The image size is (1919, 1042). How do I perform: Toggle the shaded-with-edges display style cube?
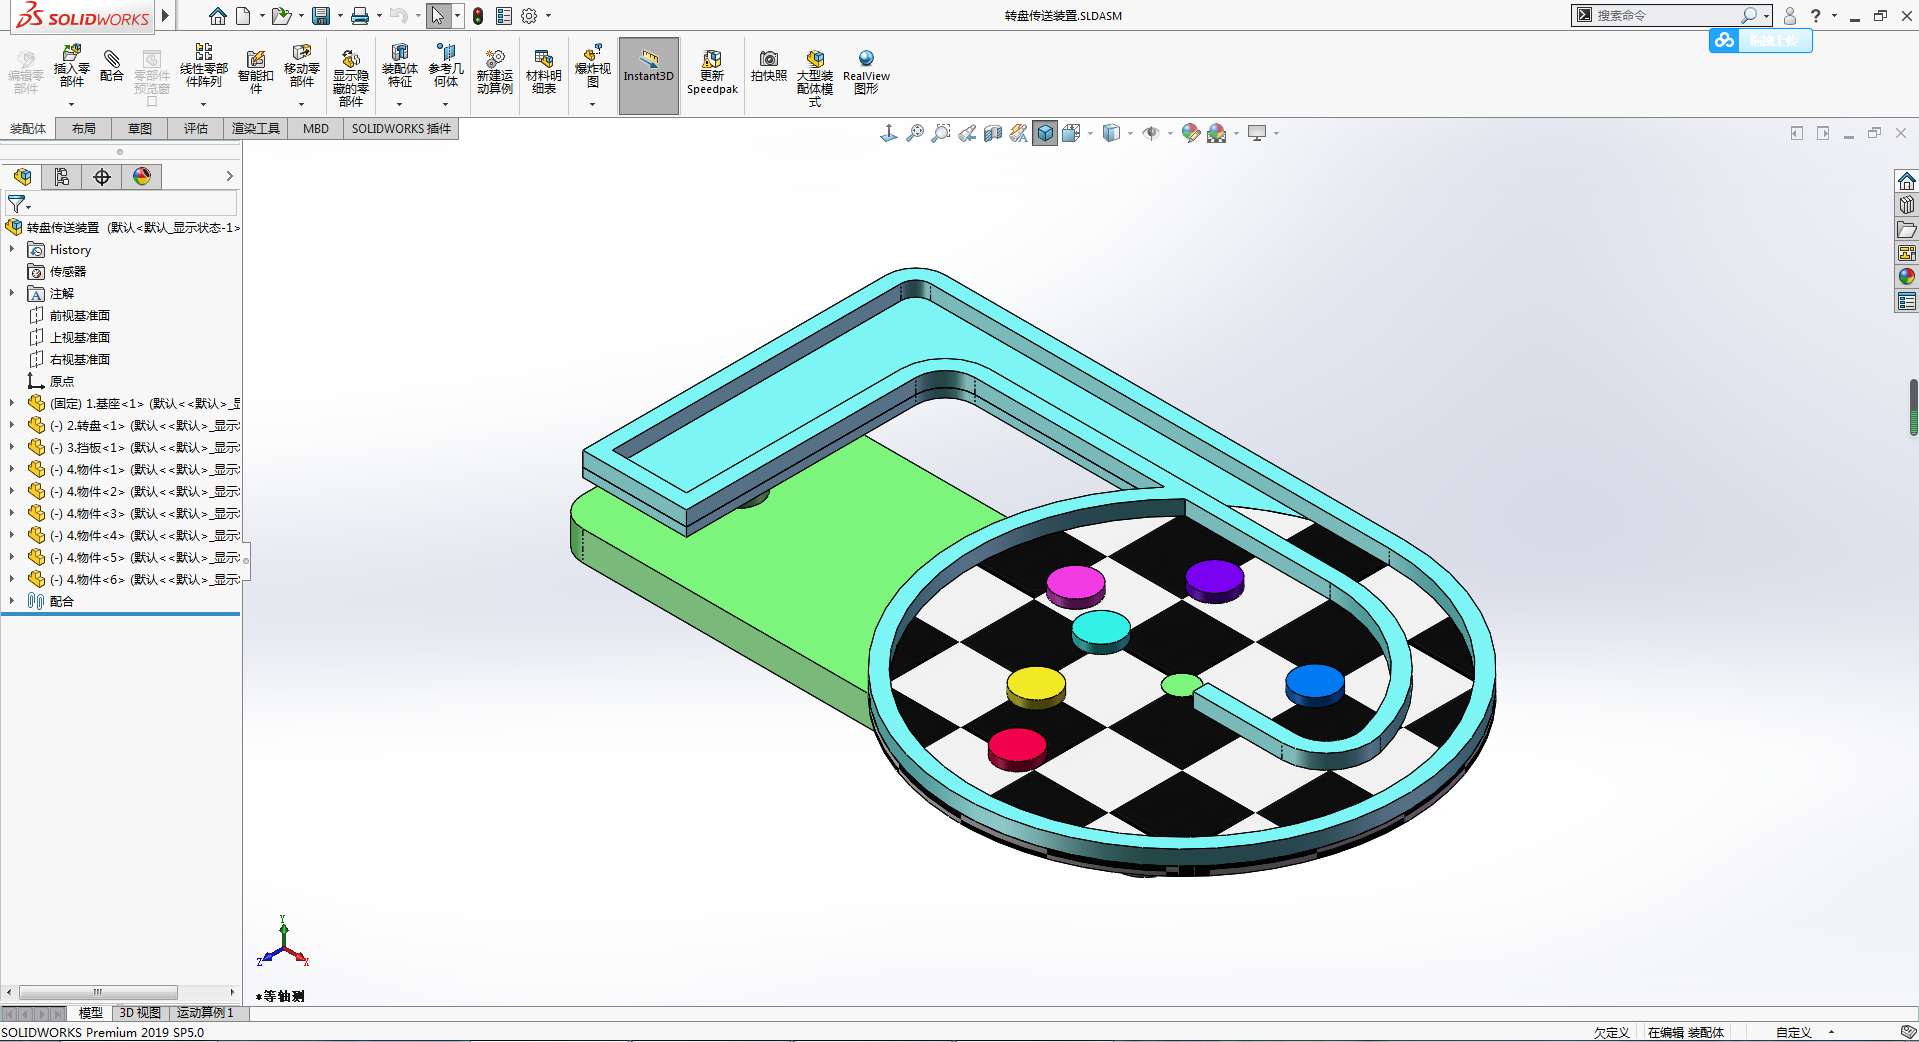(x=1045, y=133)
